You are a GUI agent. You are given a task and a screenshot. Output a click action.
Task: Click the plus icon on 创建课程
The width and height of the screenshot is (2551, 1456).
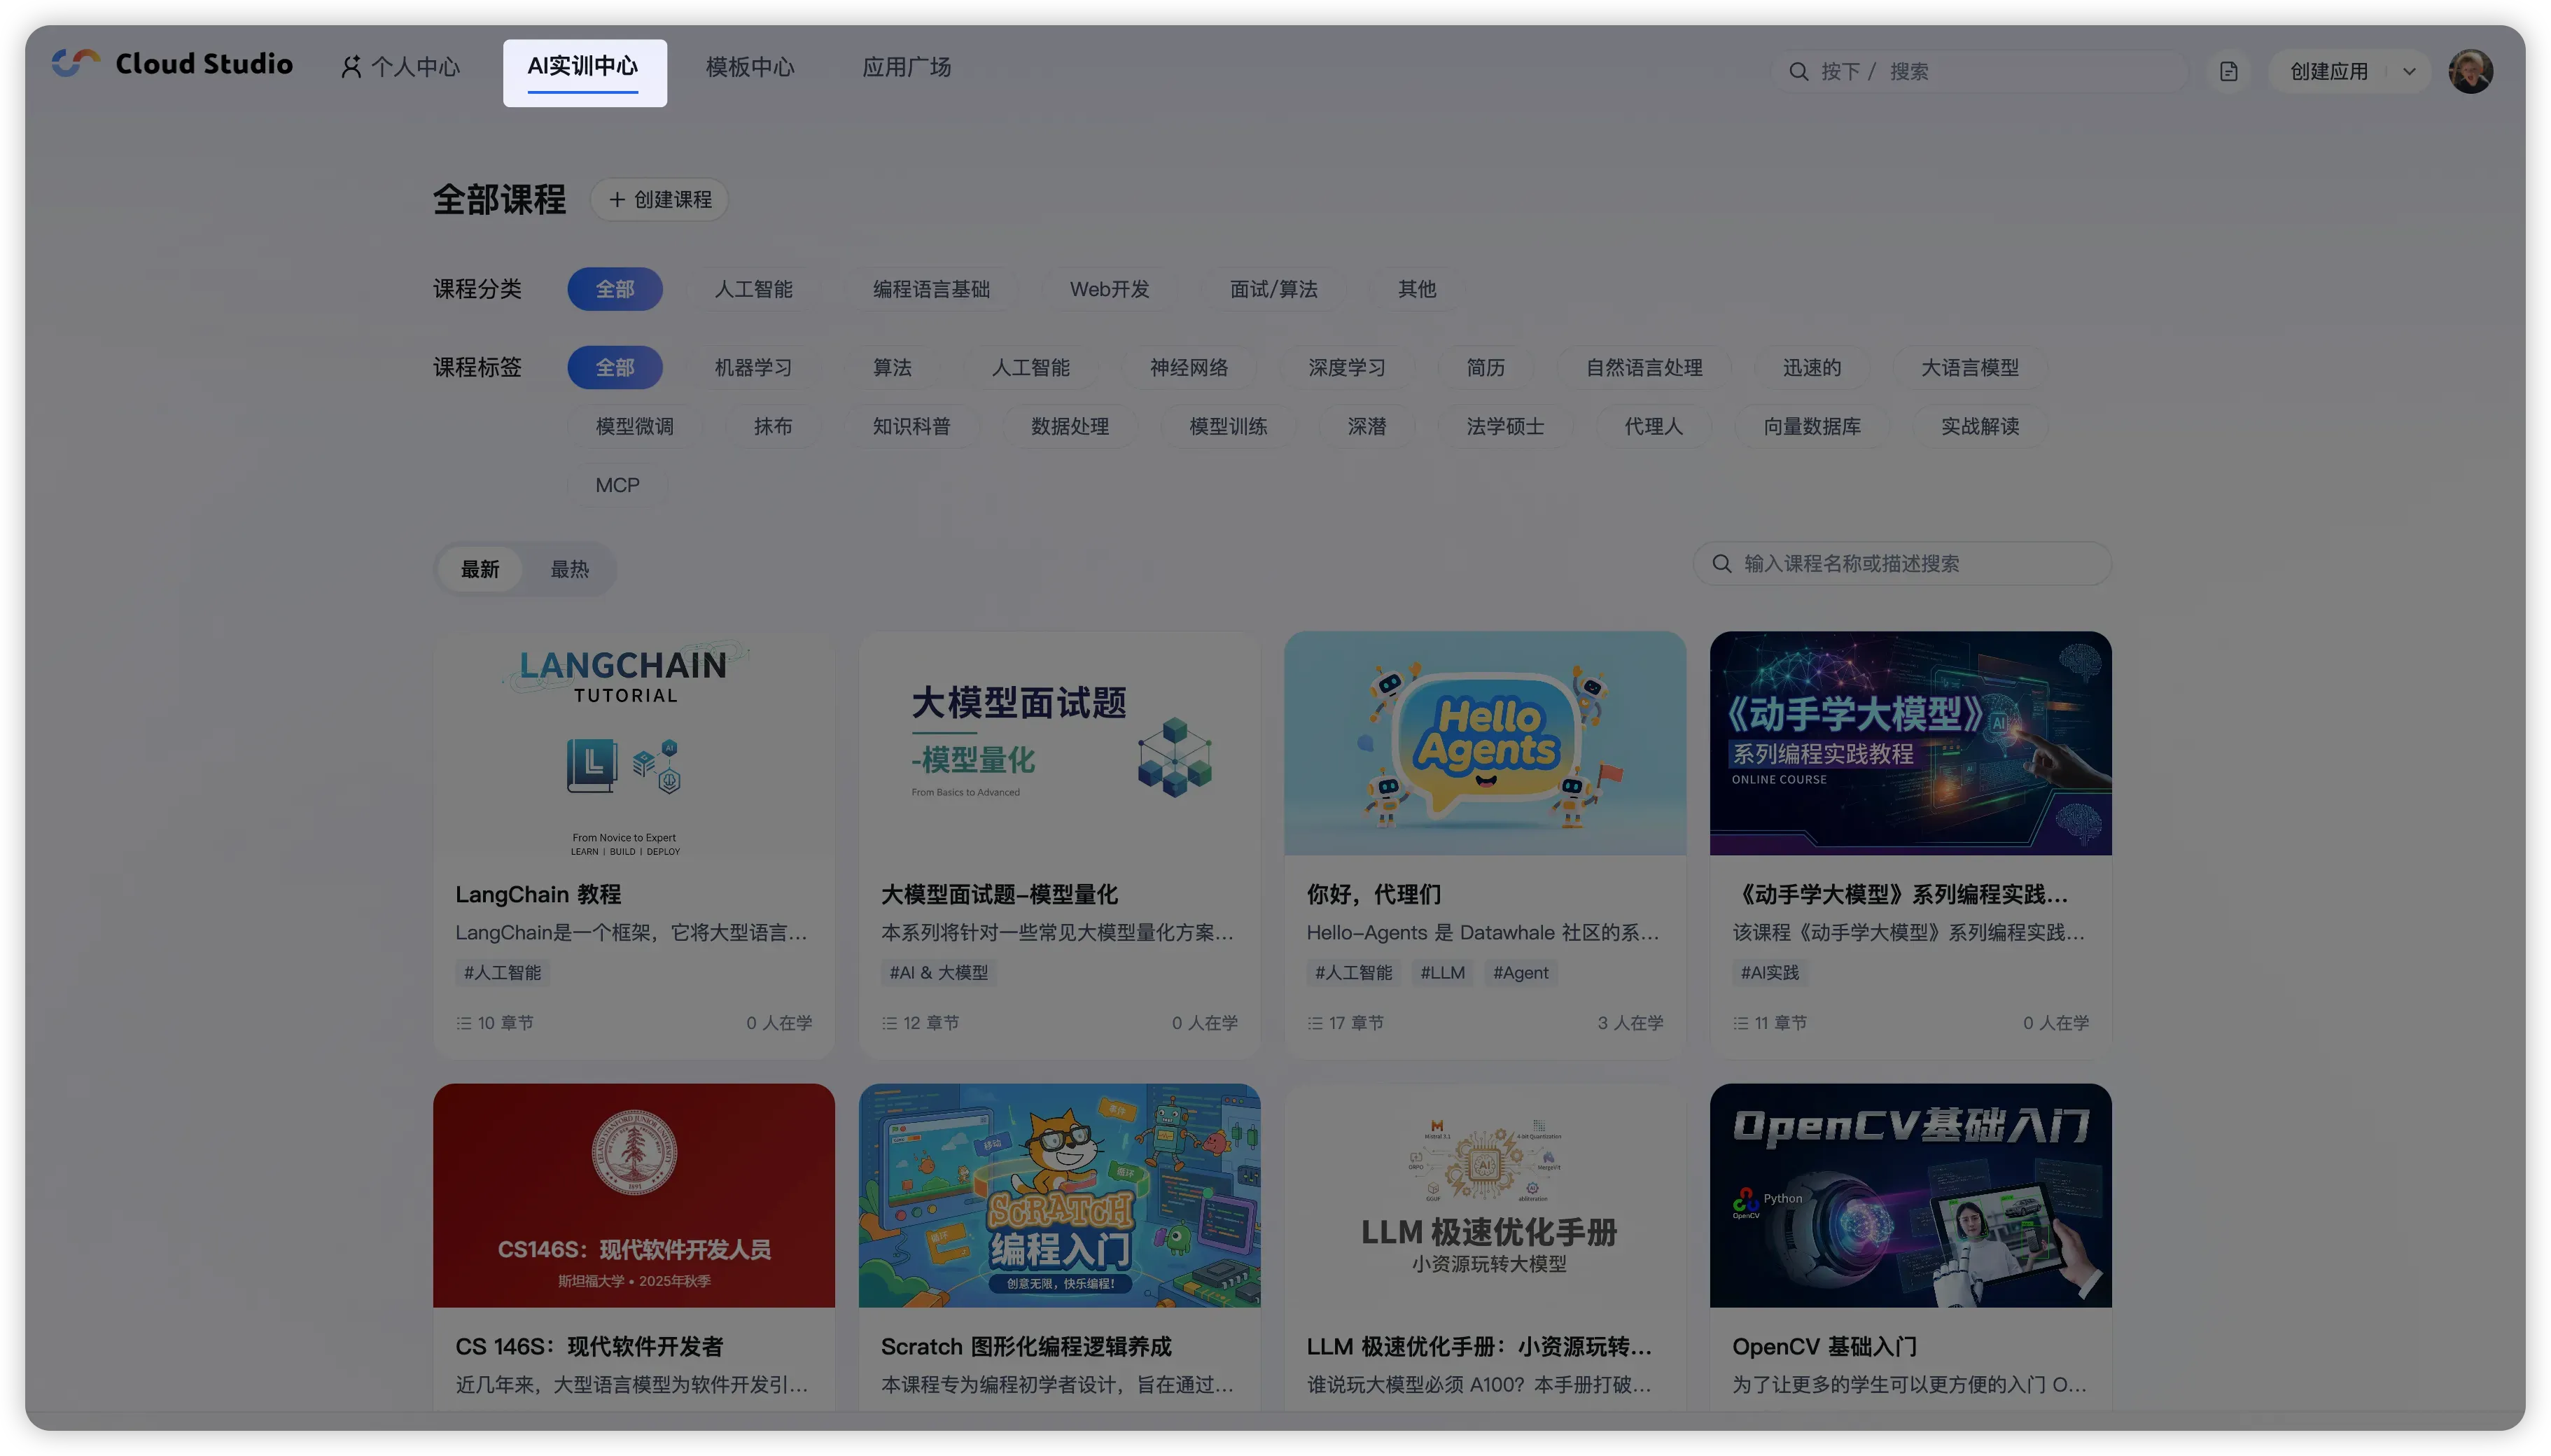pyautogui.click(x=617, y=200)
